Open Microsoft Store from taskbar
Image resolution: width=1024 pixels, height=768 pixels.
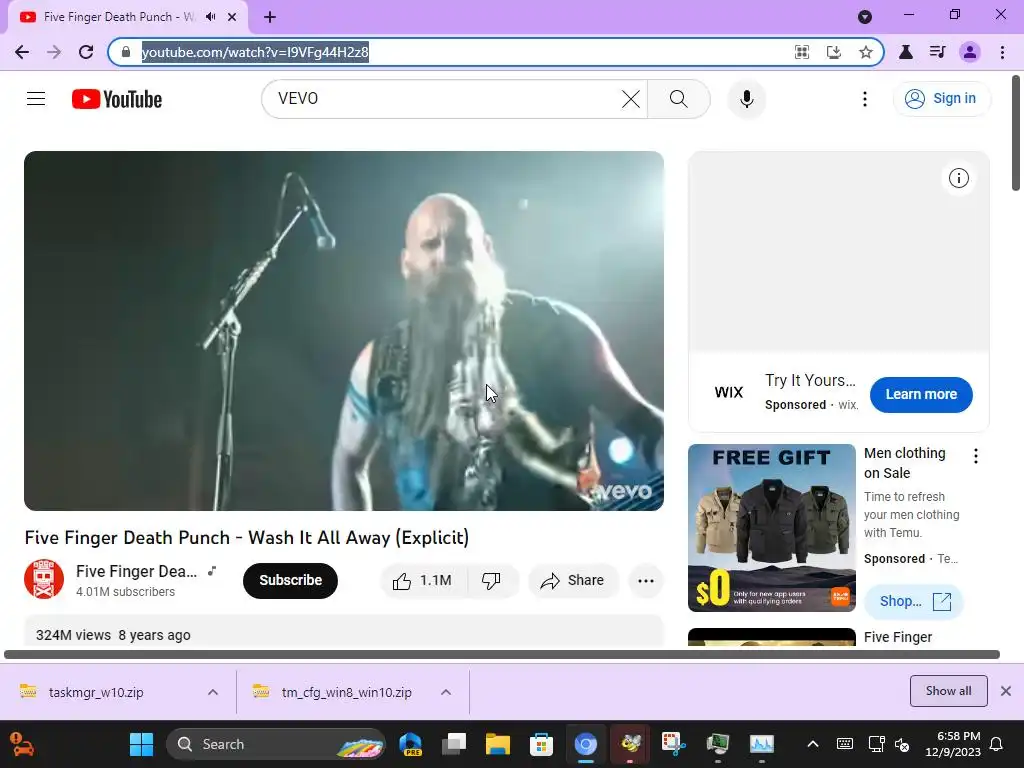[x=541, y=744]
